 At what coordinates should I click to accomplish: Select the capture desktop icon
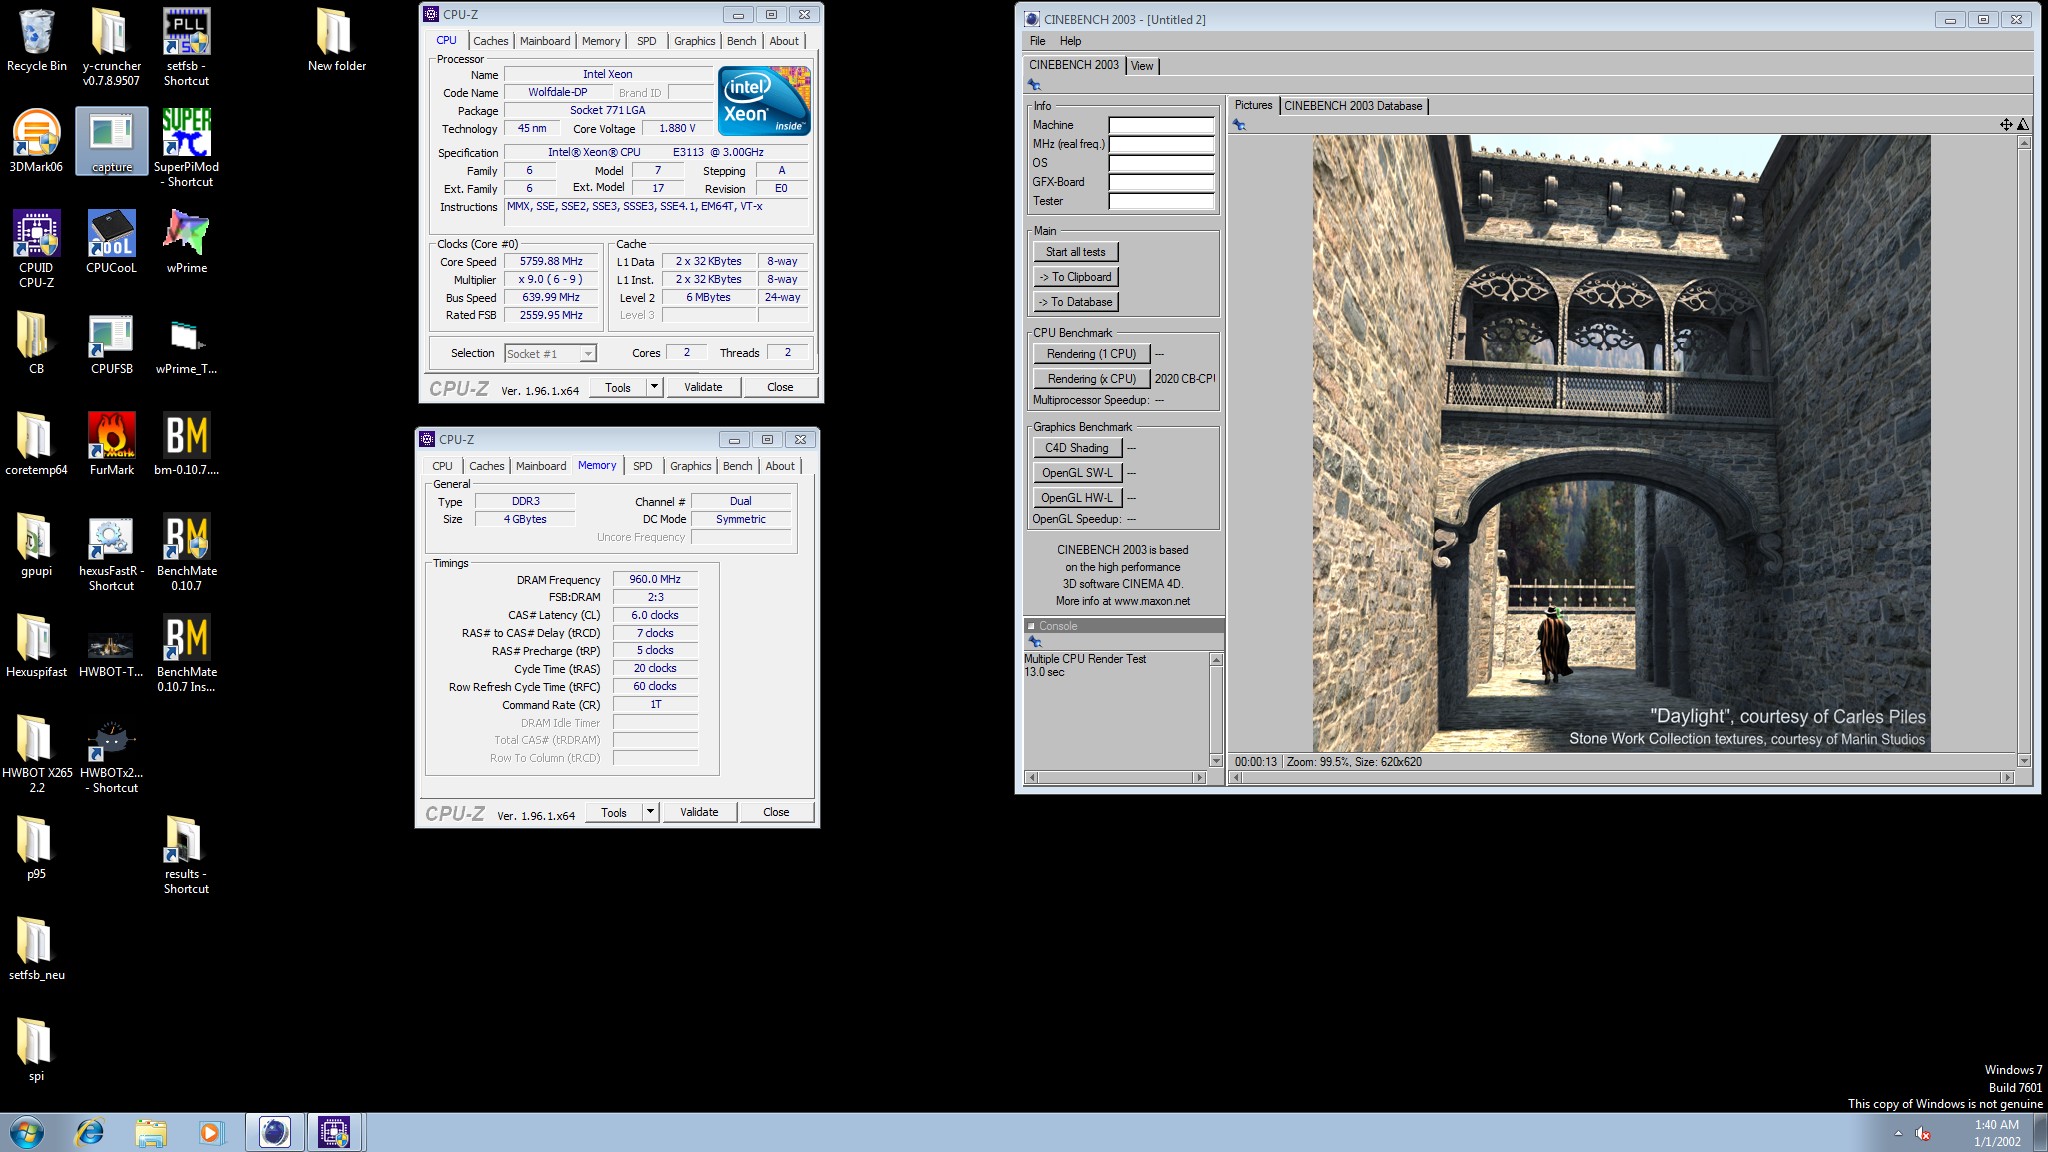pos(111,141)
